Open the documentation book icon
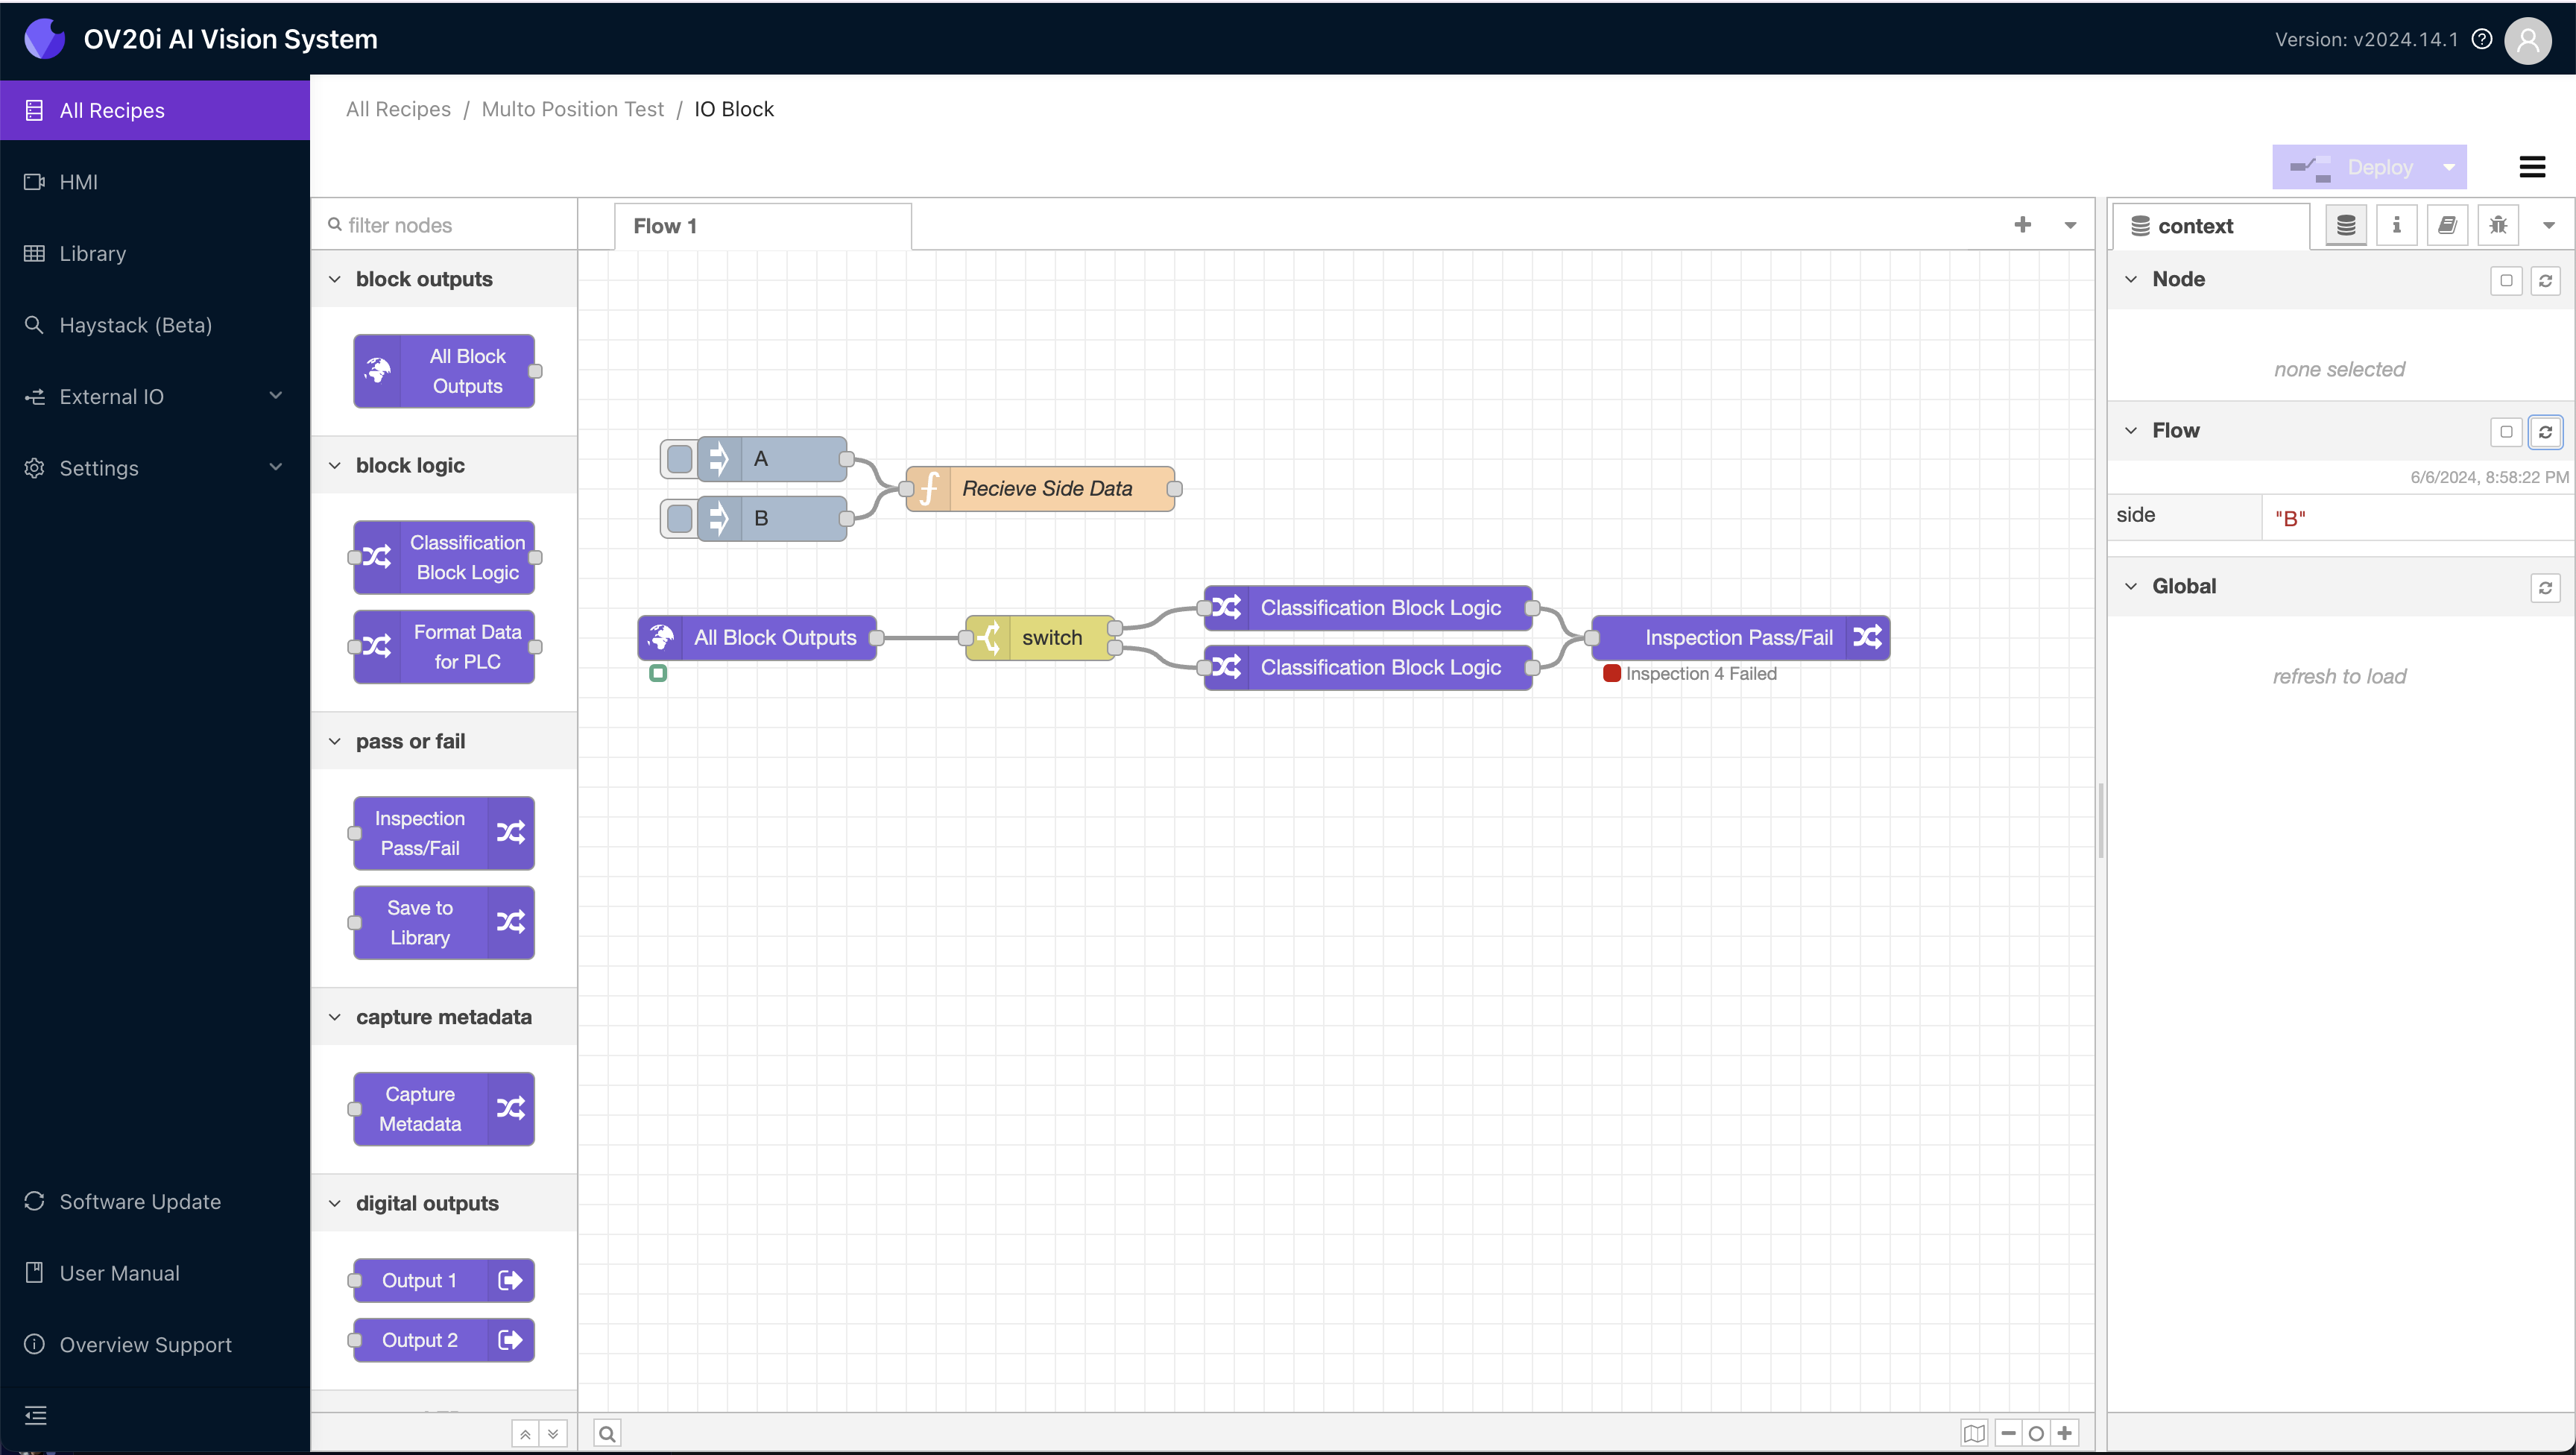The width and height of the screenshot is (2576, 1455). (2448, 225)
